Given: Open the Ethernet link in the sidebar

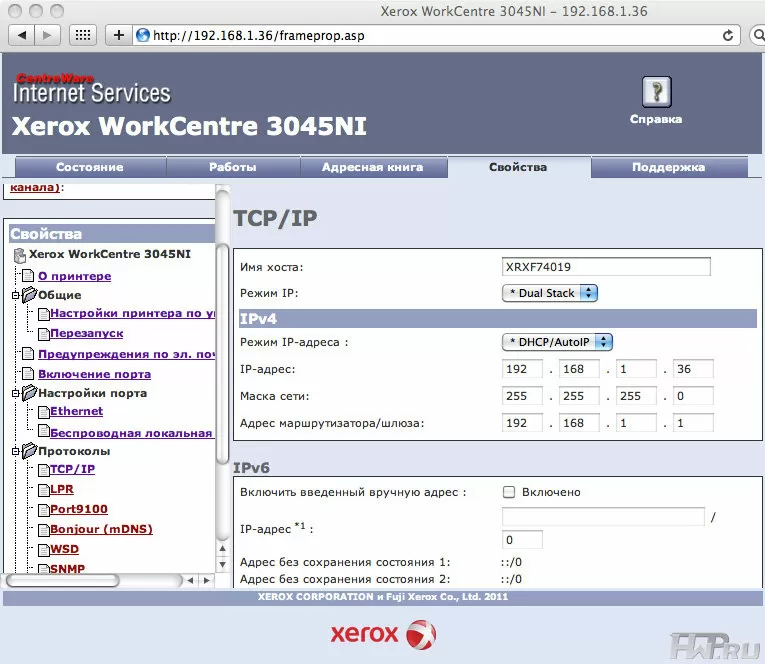Looking at the screenshot, I should point(76,411).
